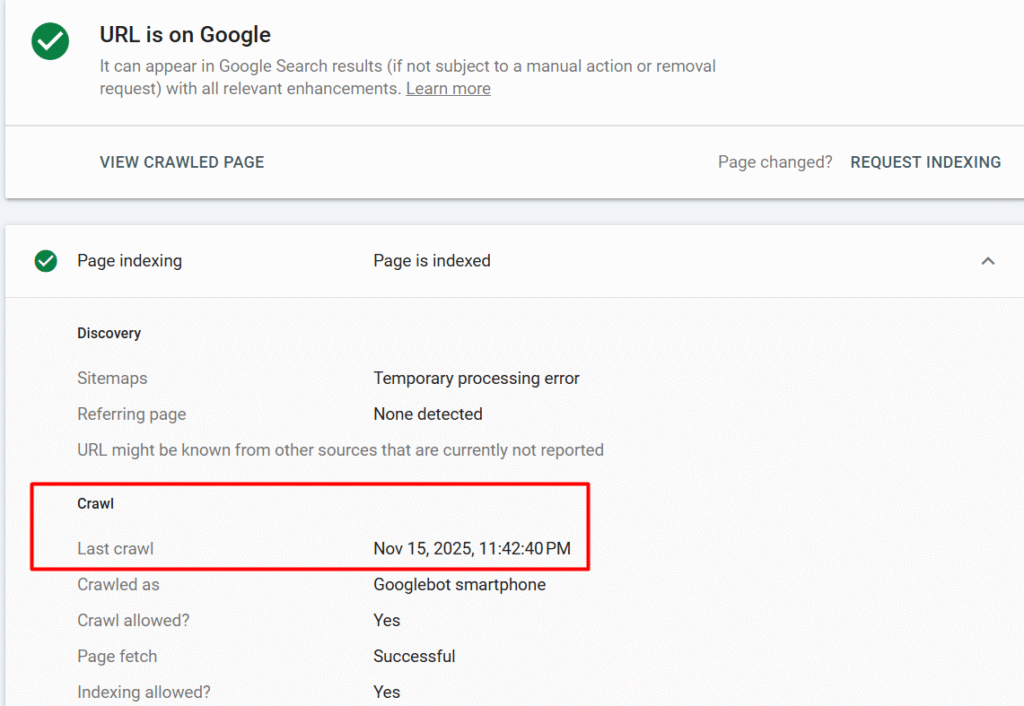Click the Temporary processing error status
The image size is (1024, 706).
[476, 378]
